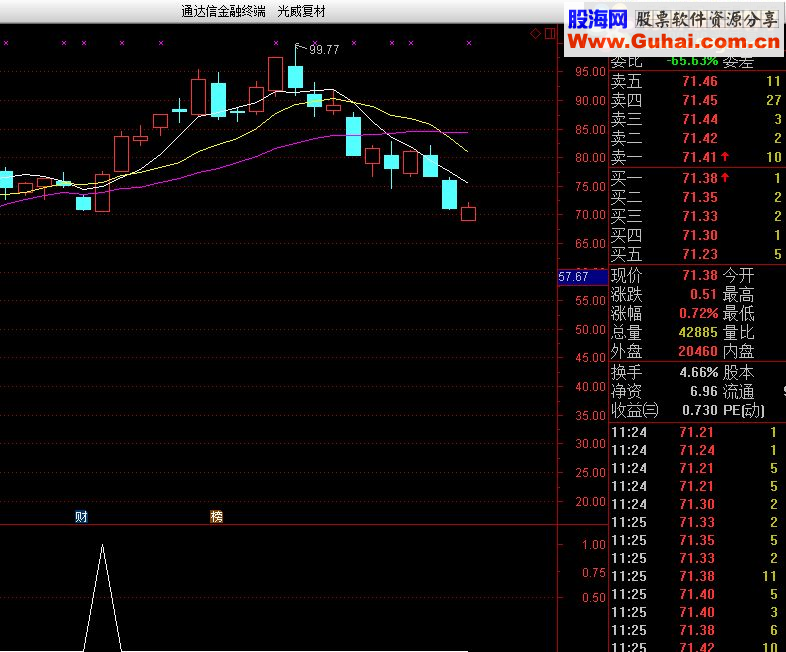Viewport: 786px width, 652px height.
Task: Click the red up arrow beside 买一 71.38
Action: [x=725, y=177]
